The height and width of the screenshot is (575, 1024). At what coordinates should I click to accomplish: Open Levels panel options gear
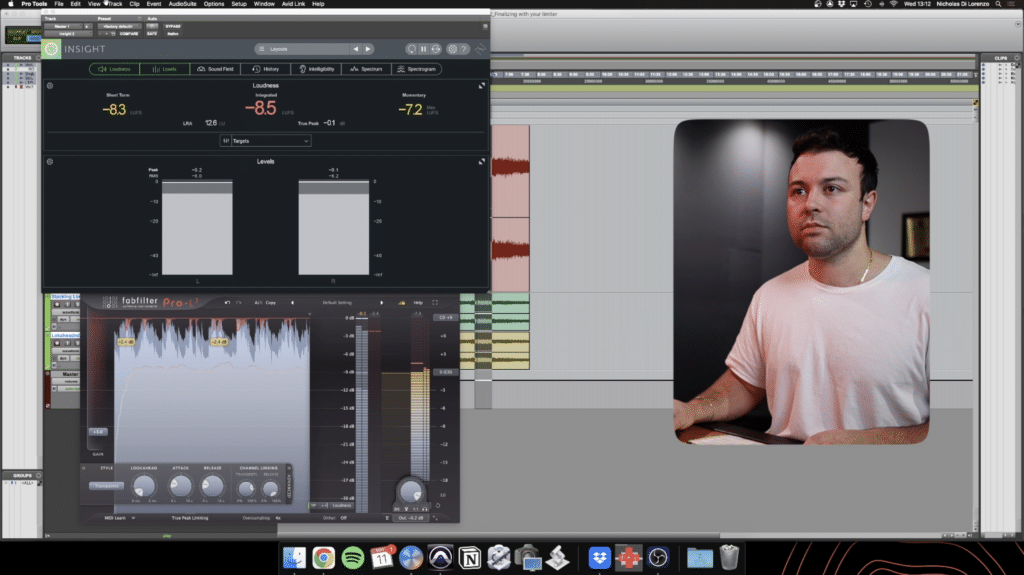pyautogui.click(x=50, y=161)
